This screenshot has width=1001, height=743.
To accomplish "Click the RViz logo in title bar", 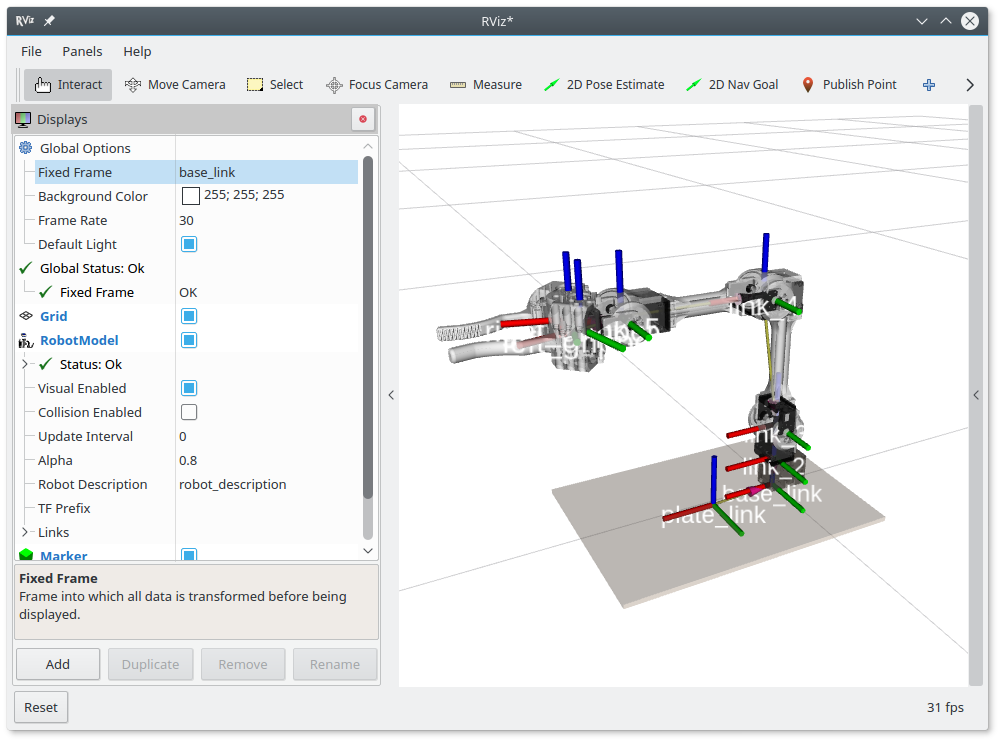I will click(24, 20).
